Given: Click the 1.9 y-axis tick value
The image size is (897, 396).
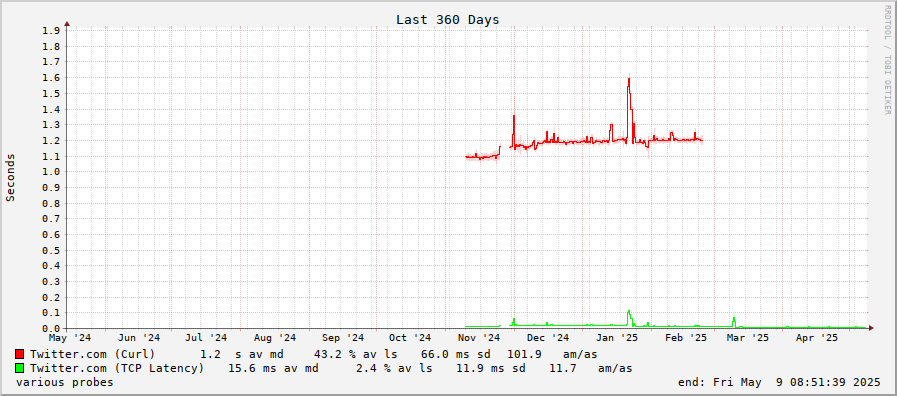Looking at the screenshot, I should (x=51, y=30).
